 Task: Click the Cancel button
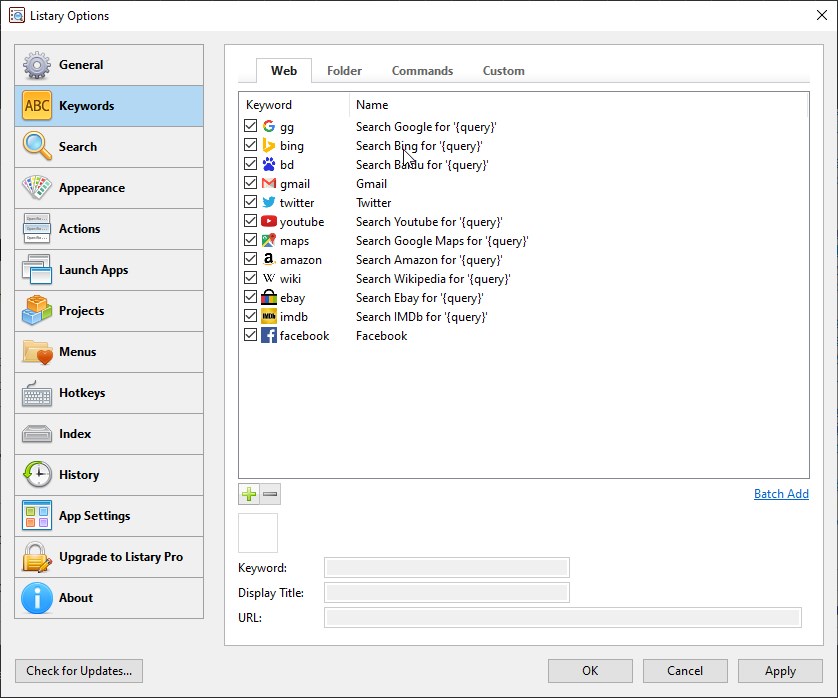coord(685,671)
